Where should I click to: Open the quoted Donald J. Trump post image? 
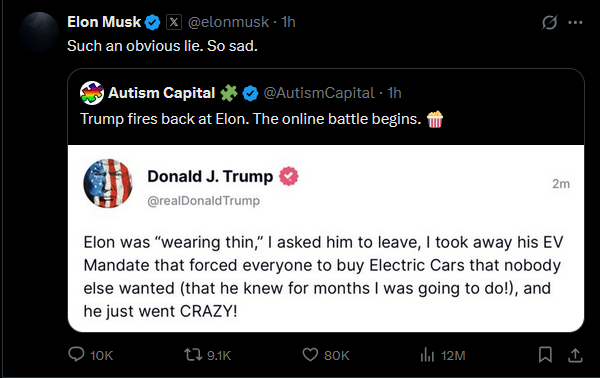click(326, 238)
